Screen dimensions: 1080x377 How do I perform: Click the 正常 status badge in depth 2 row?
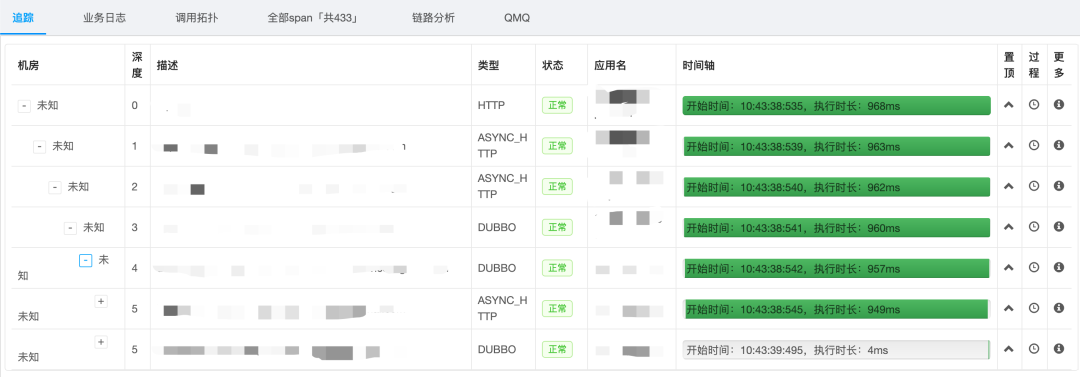(557, 187)
